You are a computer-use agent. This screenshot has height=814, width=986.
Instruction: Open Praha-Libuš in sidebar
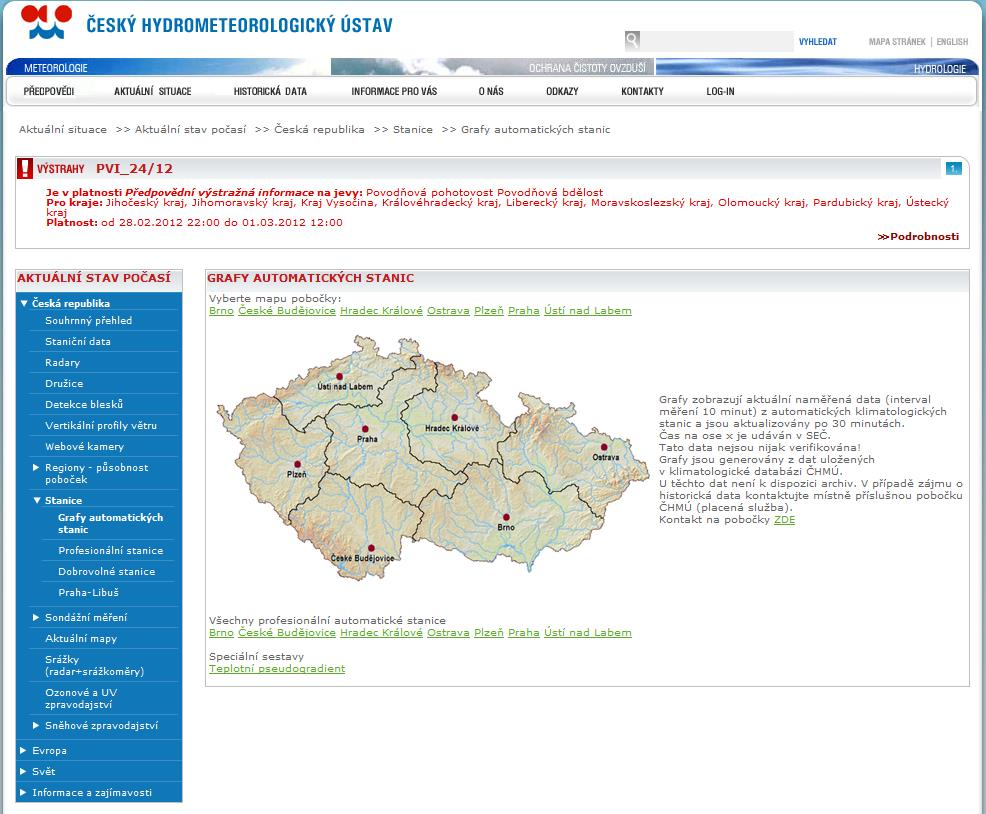point(89,593)
